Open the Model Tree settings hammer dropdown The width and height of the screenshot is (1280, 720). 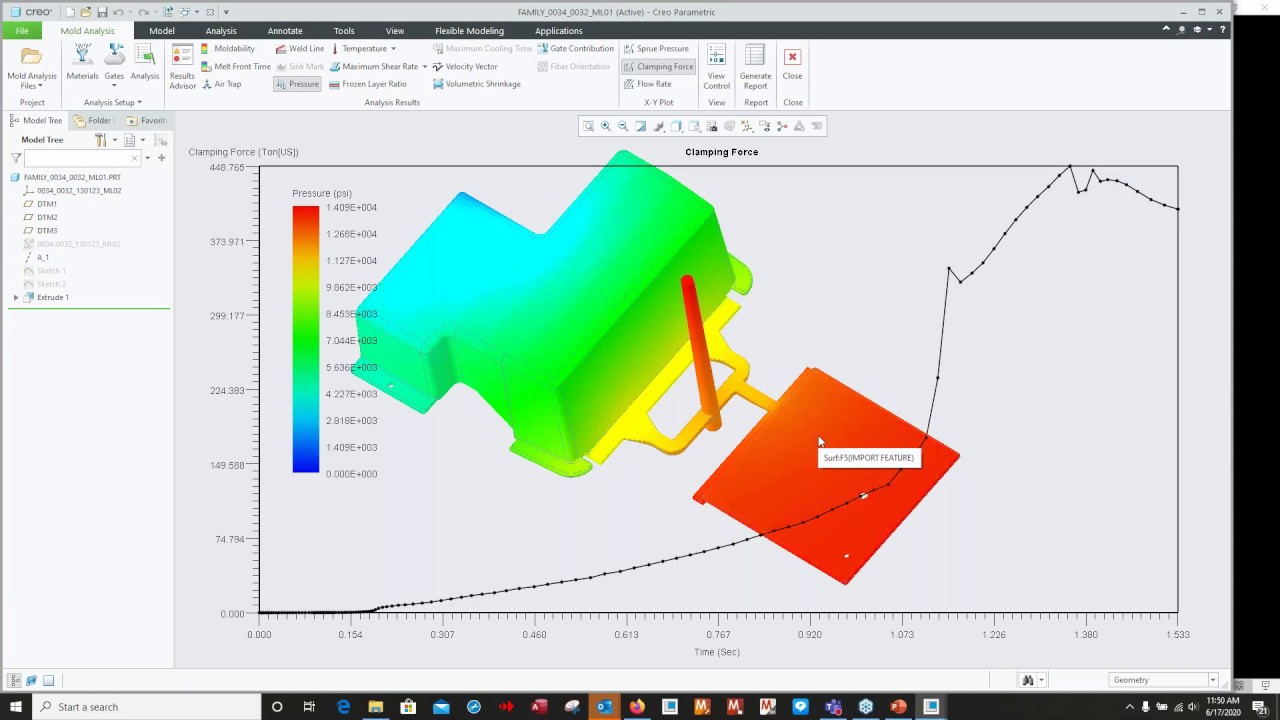[106, 140]
